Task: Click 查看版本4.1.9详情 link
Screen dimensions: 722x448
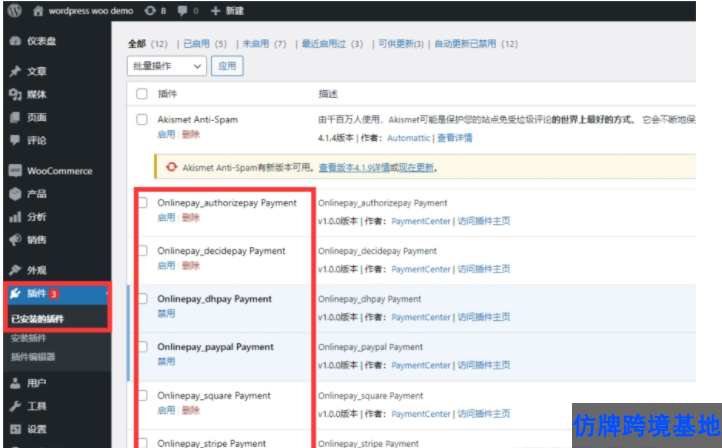Action: 354,167
